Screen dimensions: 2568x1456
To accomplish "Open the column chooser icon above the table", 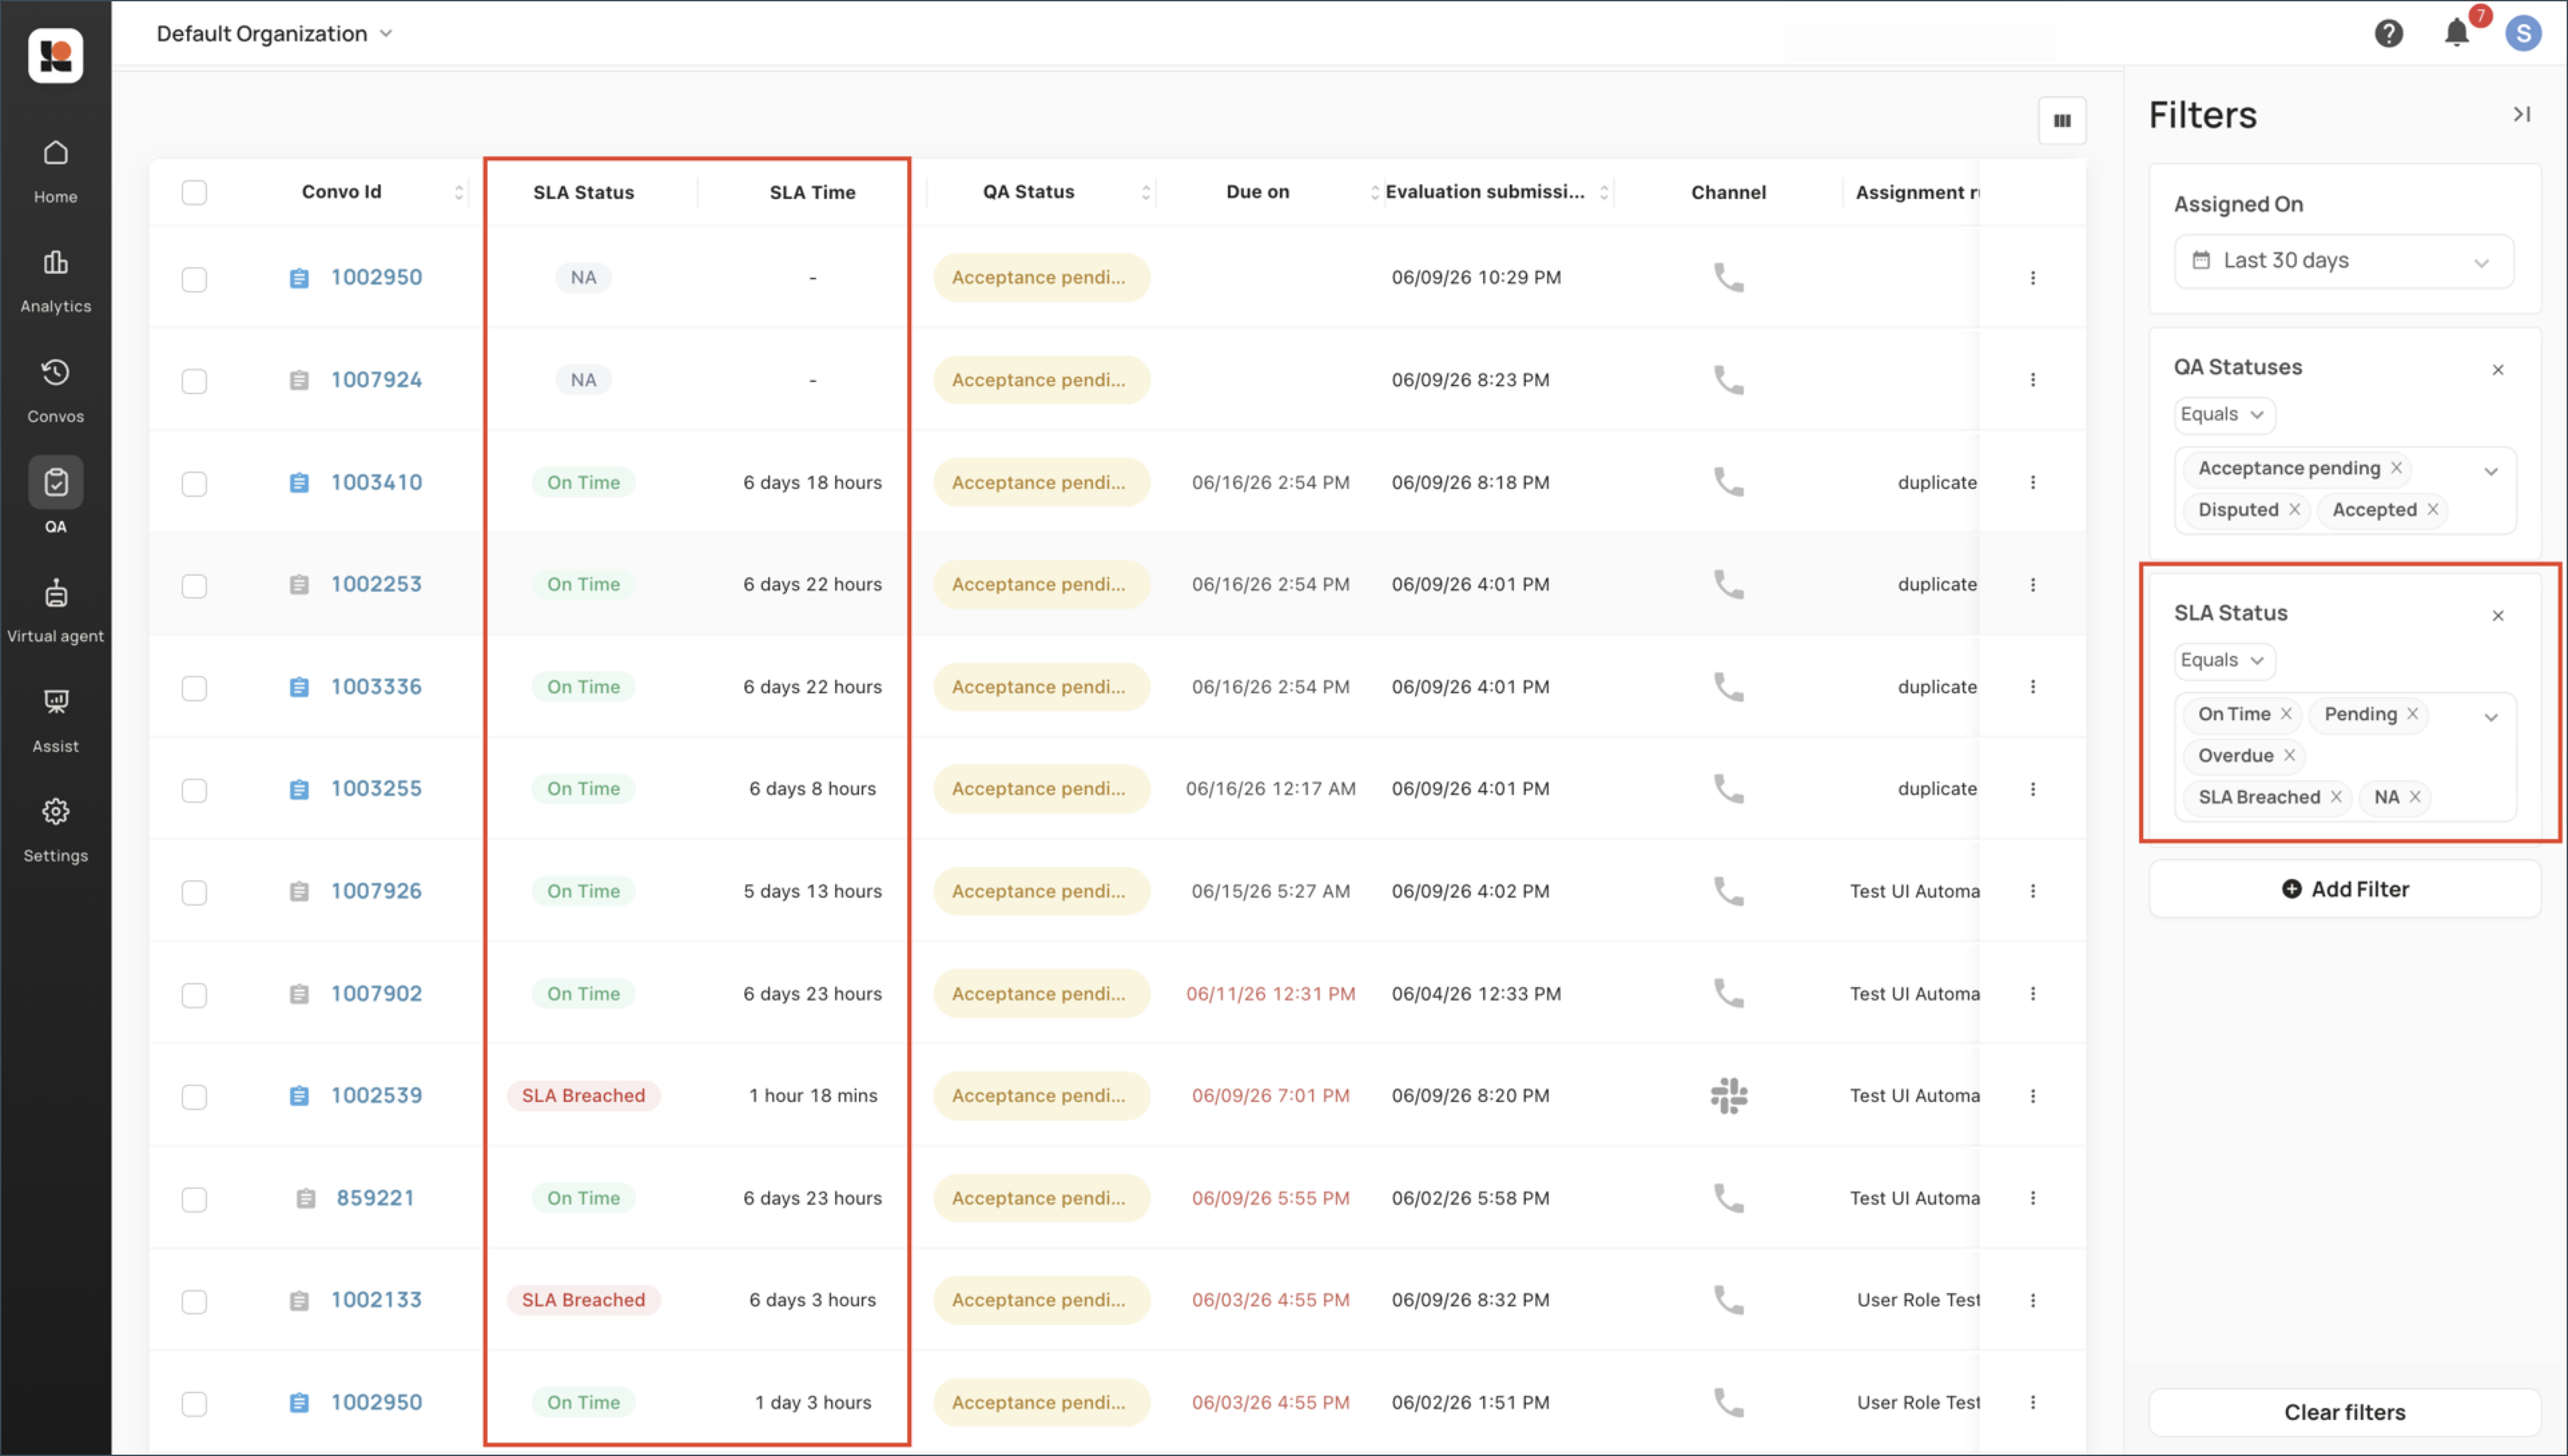I will 2062,121.
